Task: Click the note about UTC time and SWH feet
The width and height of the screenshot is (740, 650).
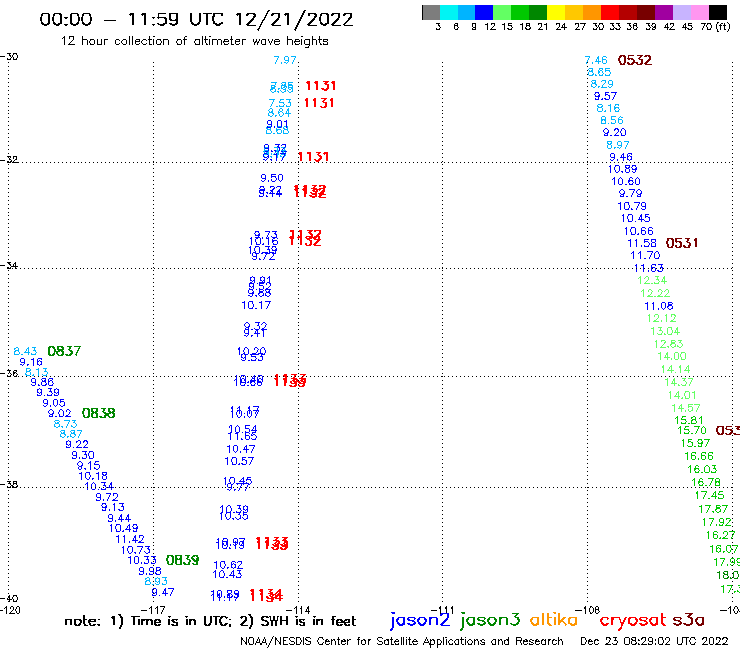Action: (210, 621)
